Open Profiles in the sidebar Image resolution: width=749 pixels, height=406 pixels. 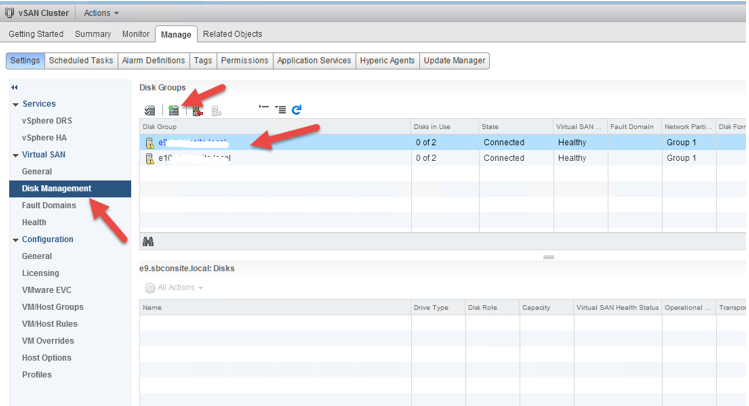(x=37, y=375)
